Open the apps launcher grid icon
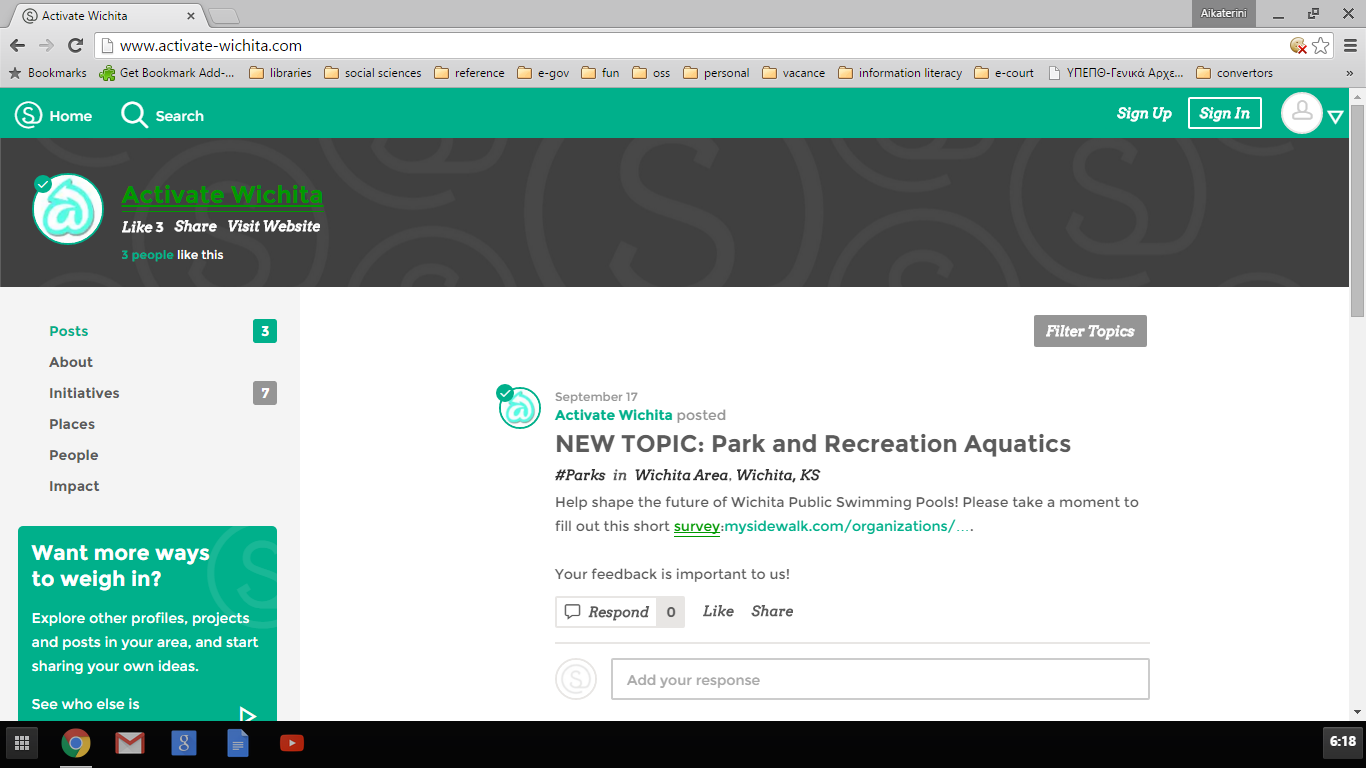The width and height of the screenshot is (1366, 768). (x=21, y=743)
